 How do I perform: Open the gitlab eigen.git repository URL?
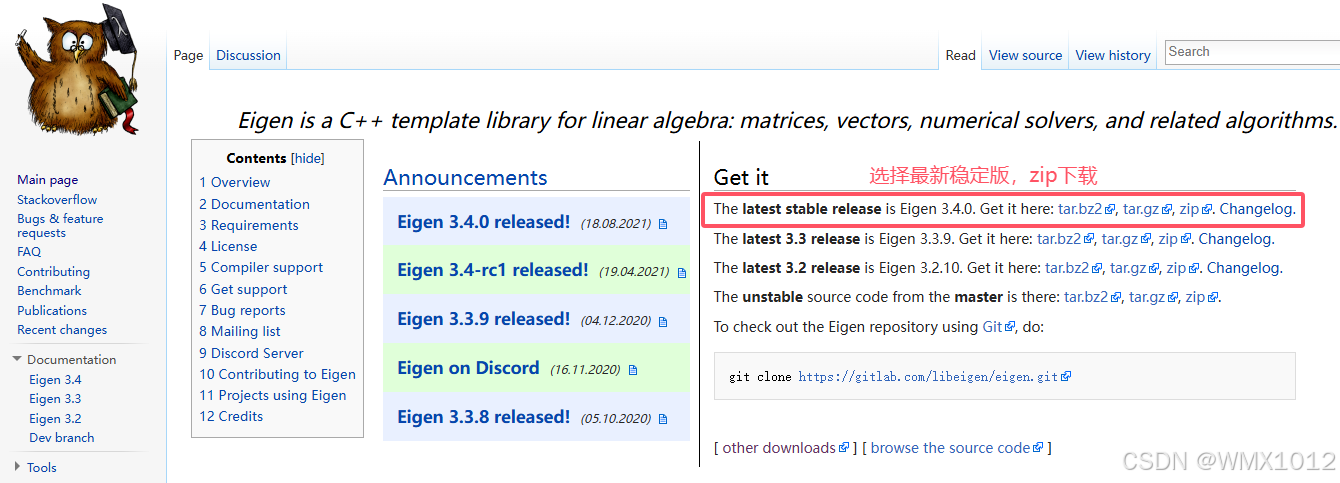(934, 377)
